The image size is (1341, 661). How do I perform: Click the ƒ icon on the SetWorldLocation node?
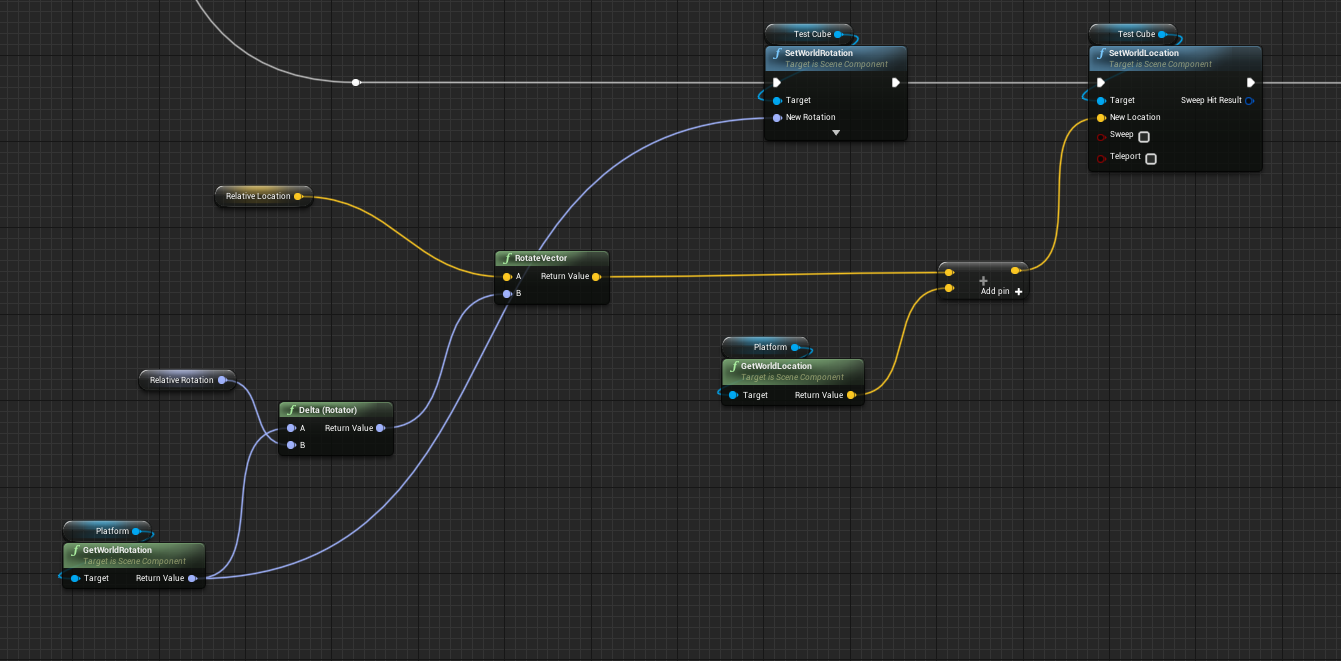pos(1099,53)
